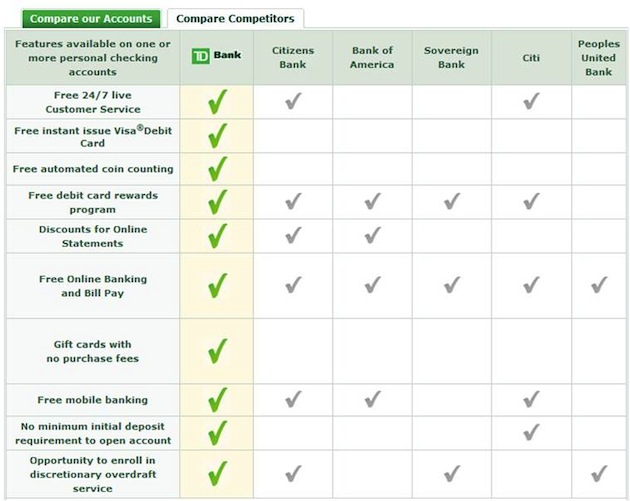Click Citi's check for 24/7 customer service
Screen dimensions: 630x501
tap(531, 101)
